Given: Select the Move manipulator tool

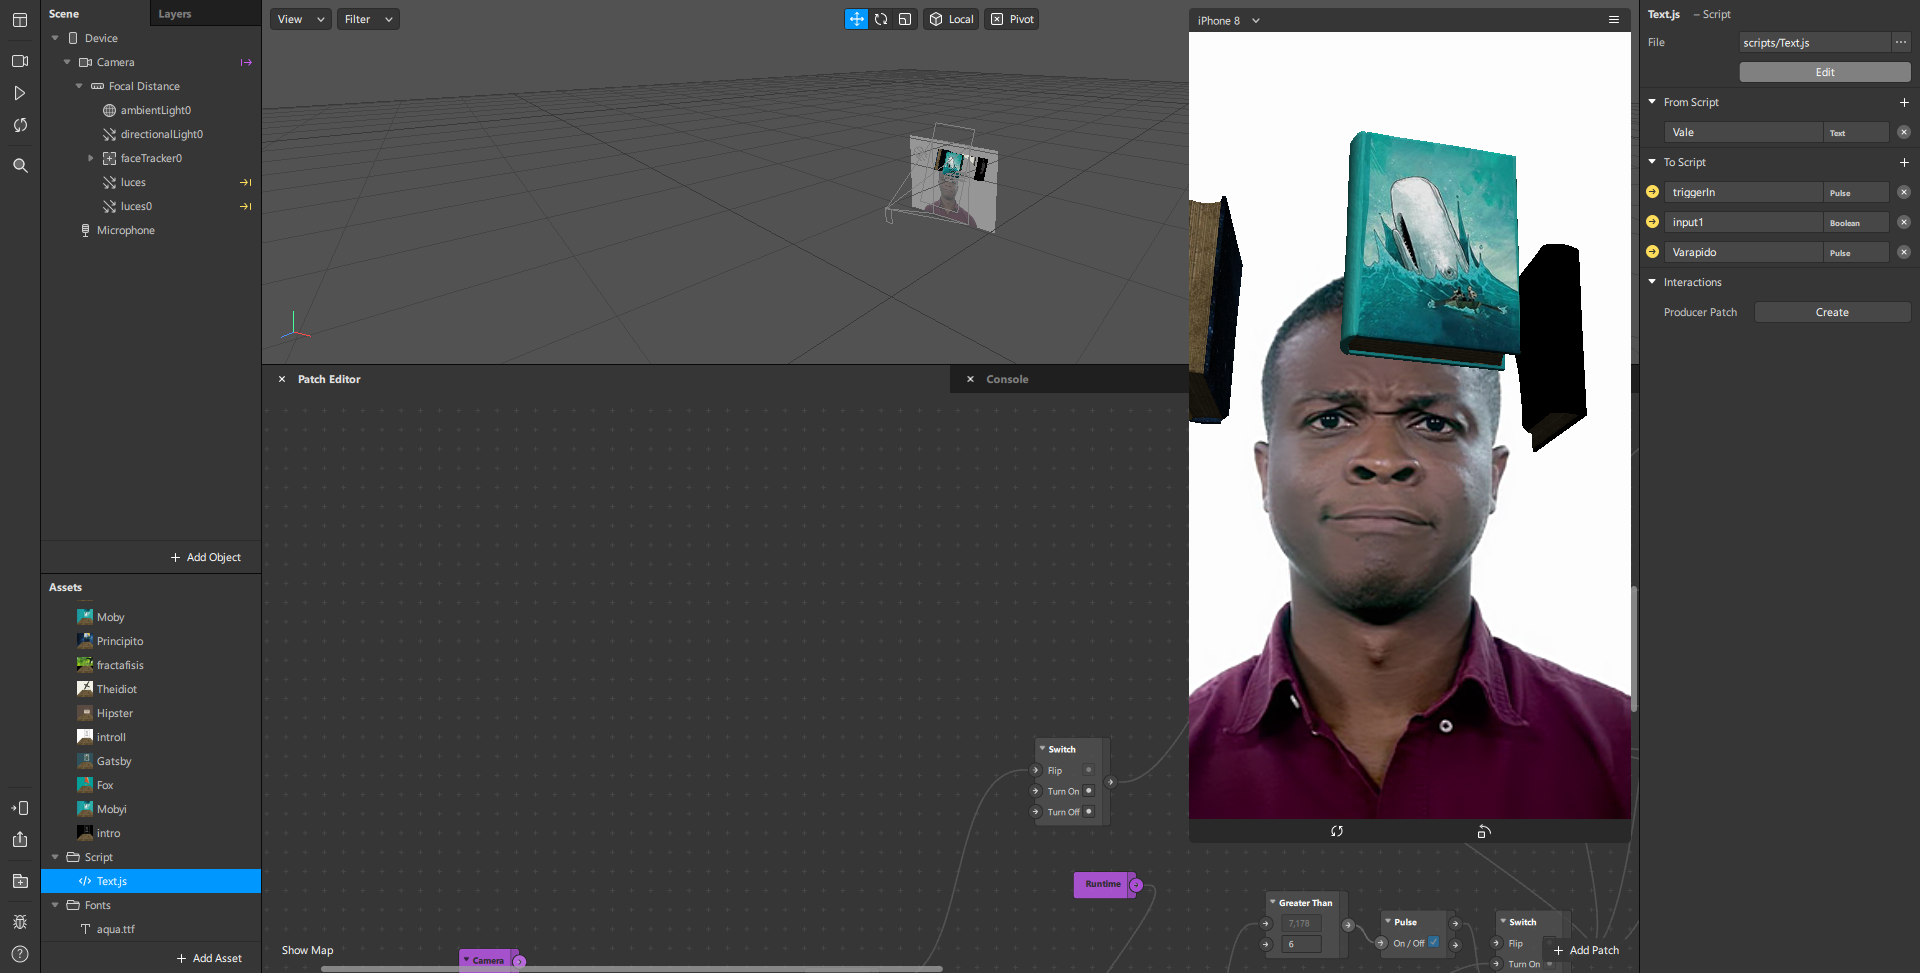Looking at the screenshot, I should [856, 19].
